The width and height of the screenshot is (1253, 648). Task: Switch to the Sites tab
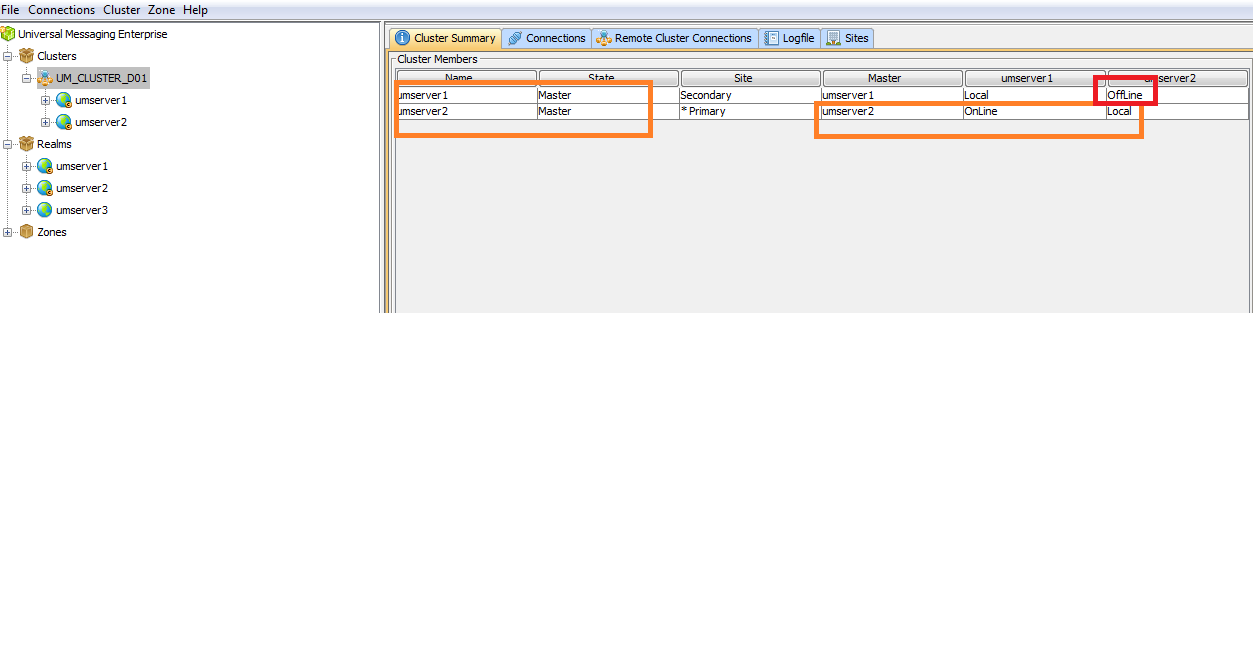[x=848, y=38]
